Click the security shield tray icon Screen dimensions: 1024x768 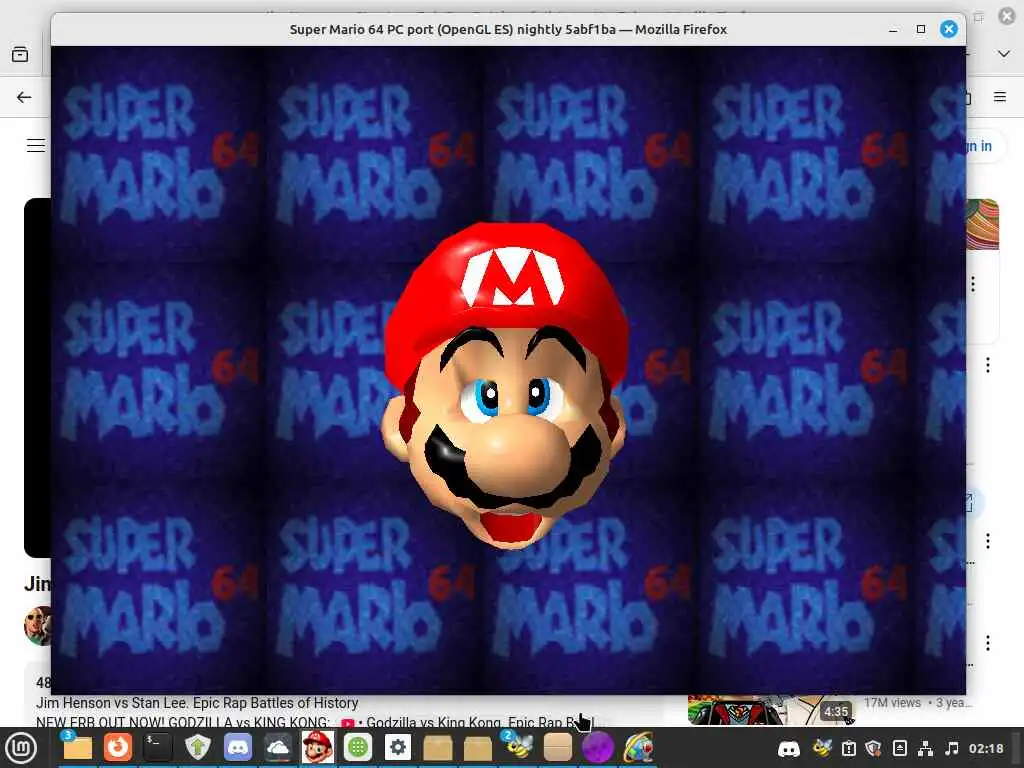(873, 748)
